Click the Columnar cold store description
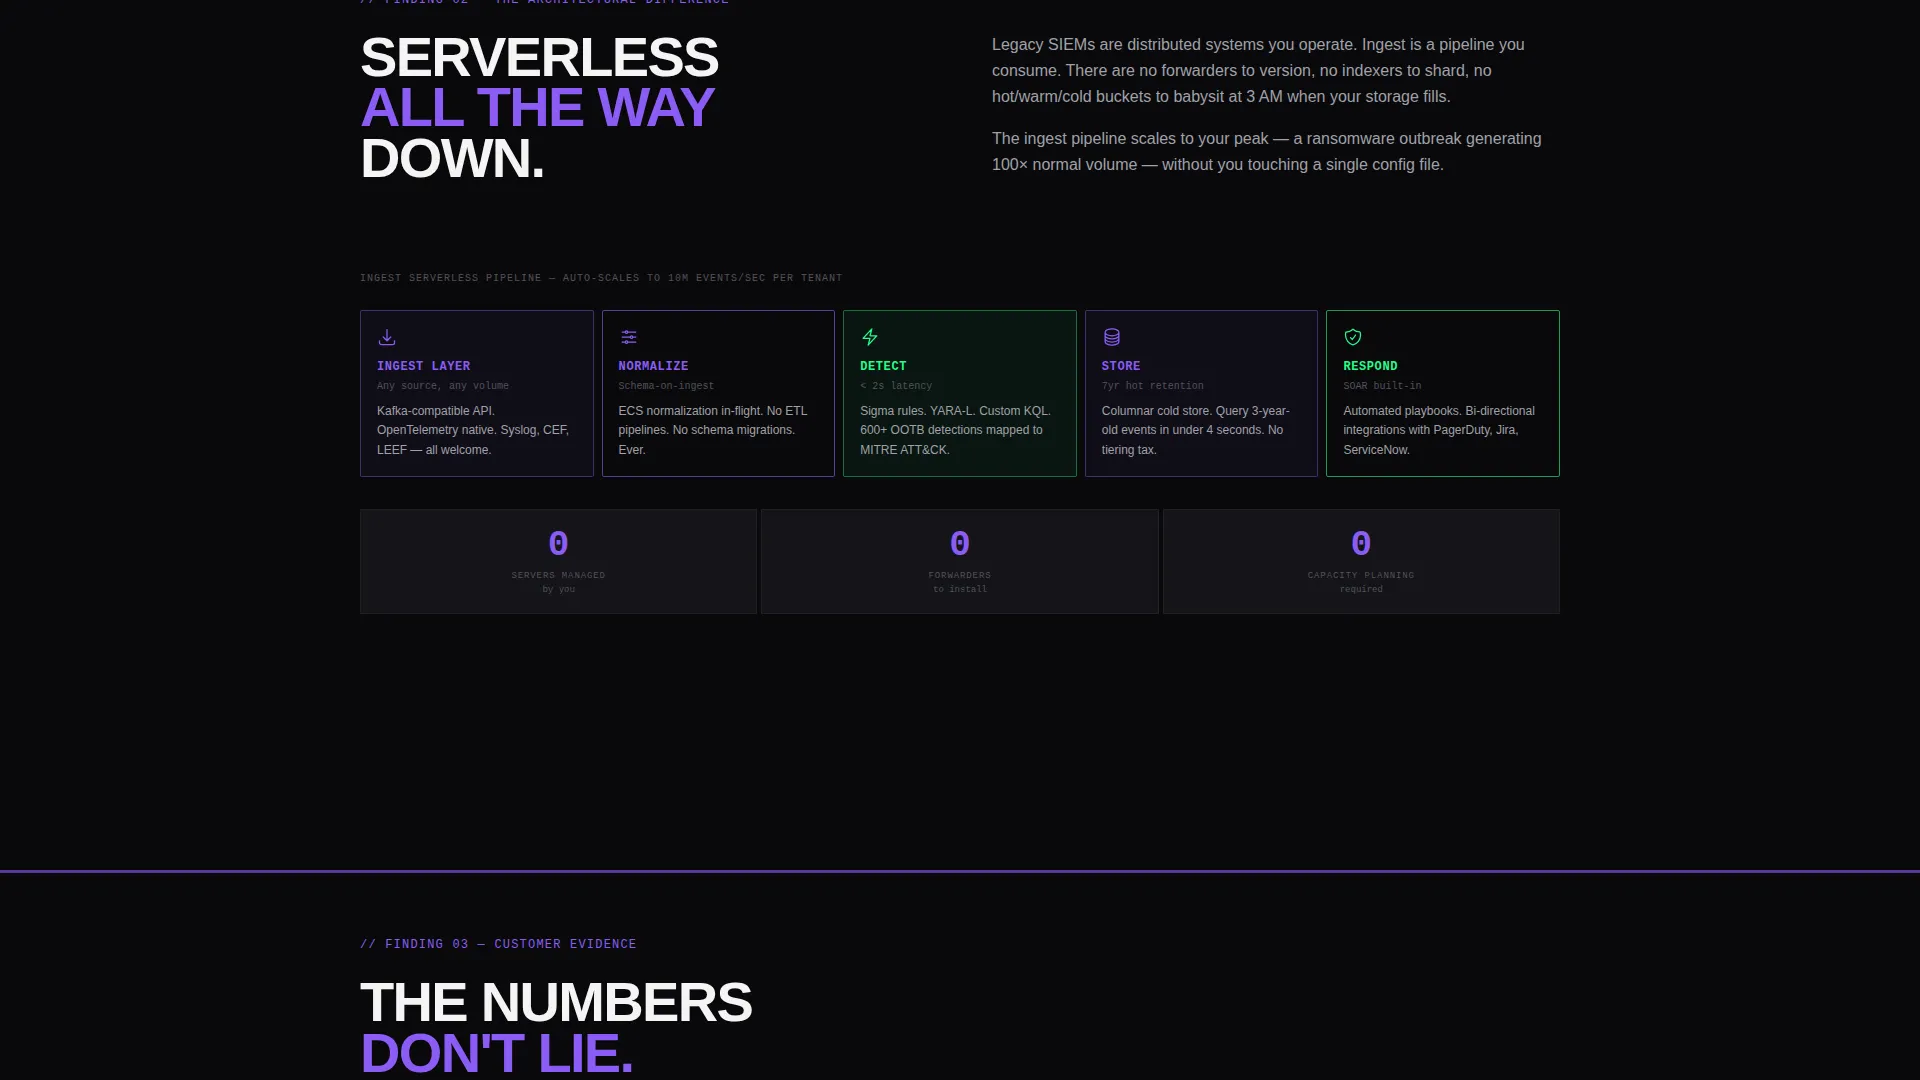 coord(1196,430)
